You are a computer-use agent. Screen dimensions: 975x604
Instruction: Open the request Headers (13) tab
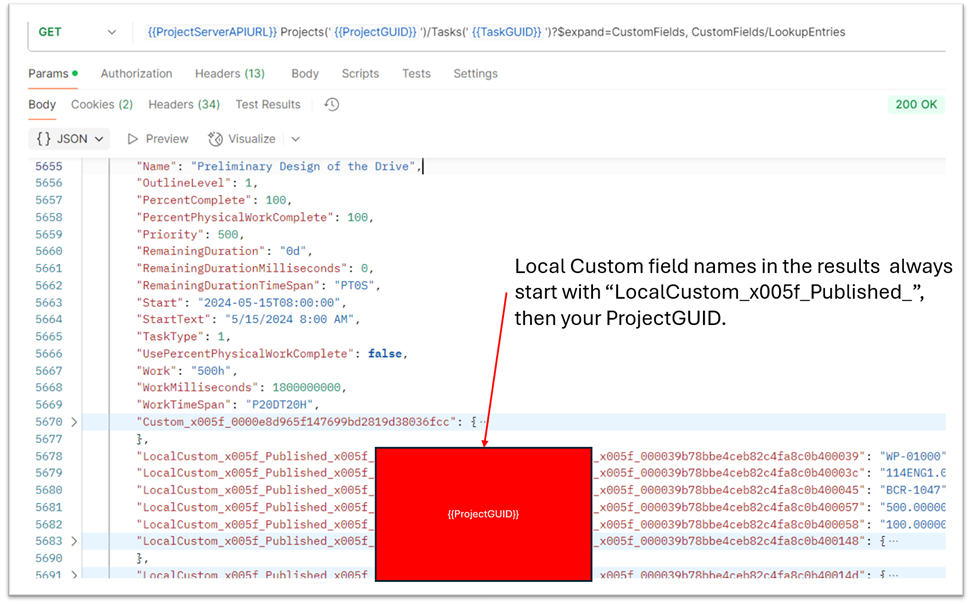pos(229,73)
